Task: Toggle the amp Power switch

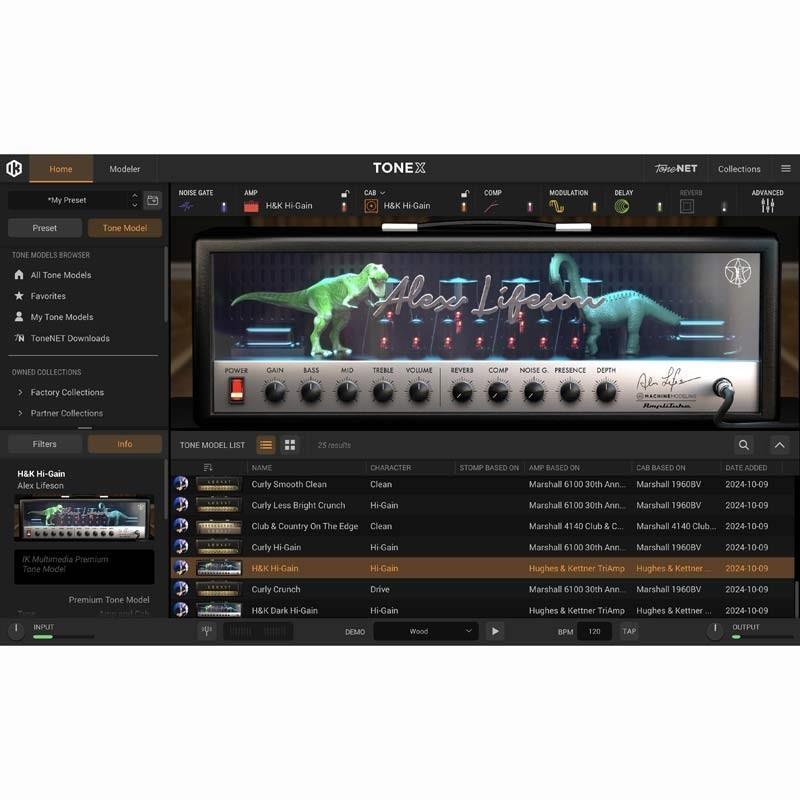Action: click(x=237, y=390)
